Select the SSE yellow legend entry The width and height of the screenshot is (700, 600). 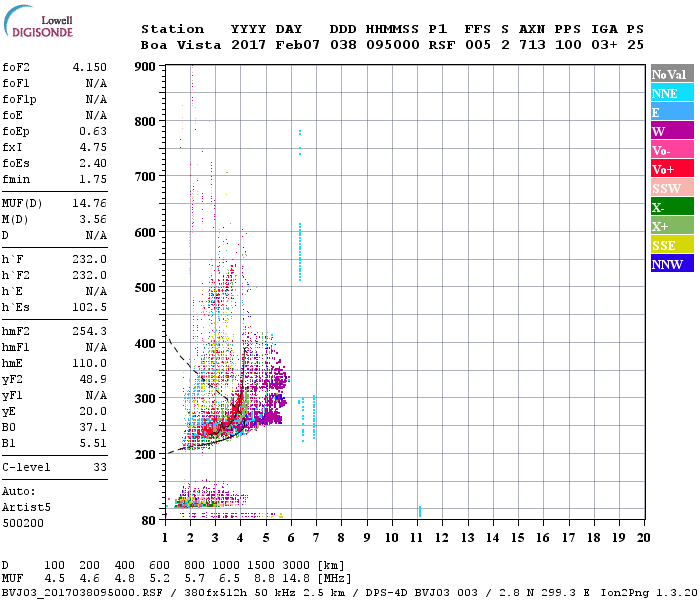pyautogui.click(x=669, y=245)
